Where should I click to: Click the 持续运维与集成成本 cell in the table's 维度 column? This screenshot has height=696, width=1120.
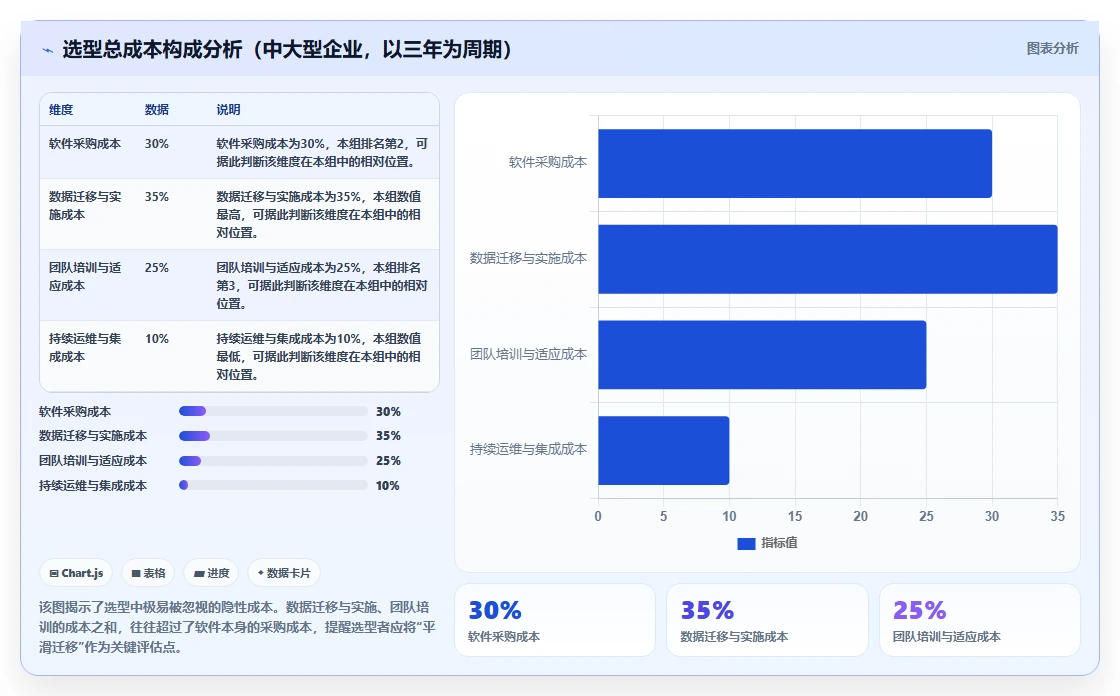click(x=85, y=347)
